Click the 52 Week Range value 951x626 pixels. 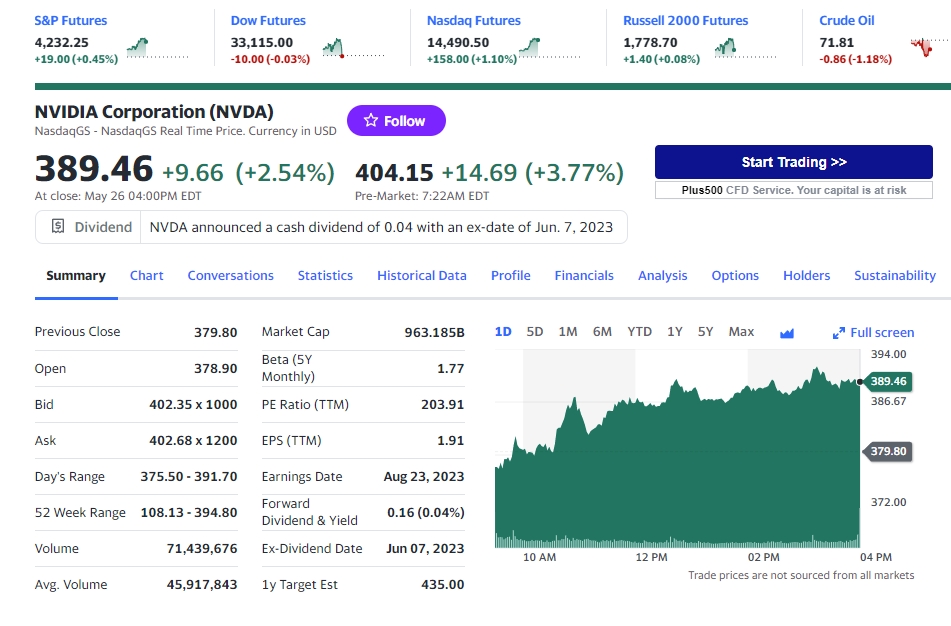[x=189, y=513]
